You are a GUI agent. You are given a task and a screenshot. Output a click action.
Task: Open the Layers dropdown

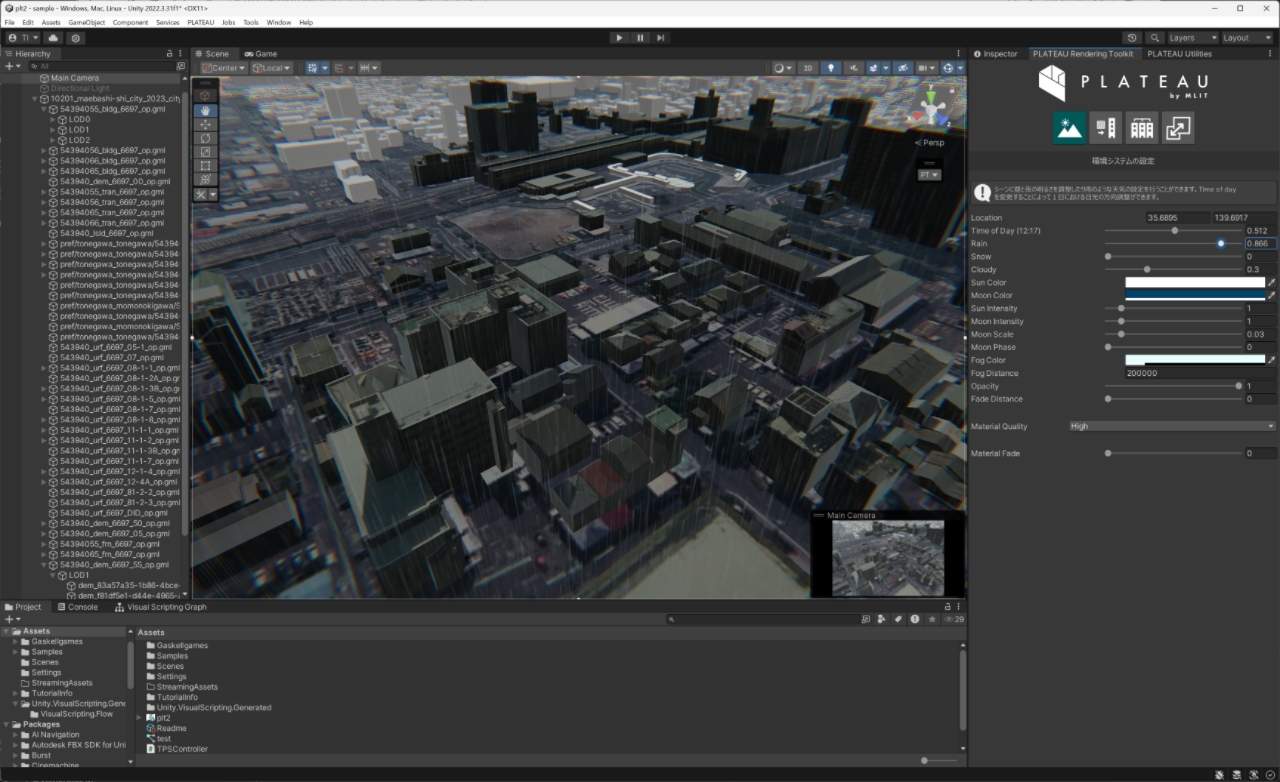(x=1193, y=38)
